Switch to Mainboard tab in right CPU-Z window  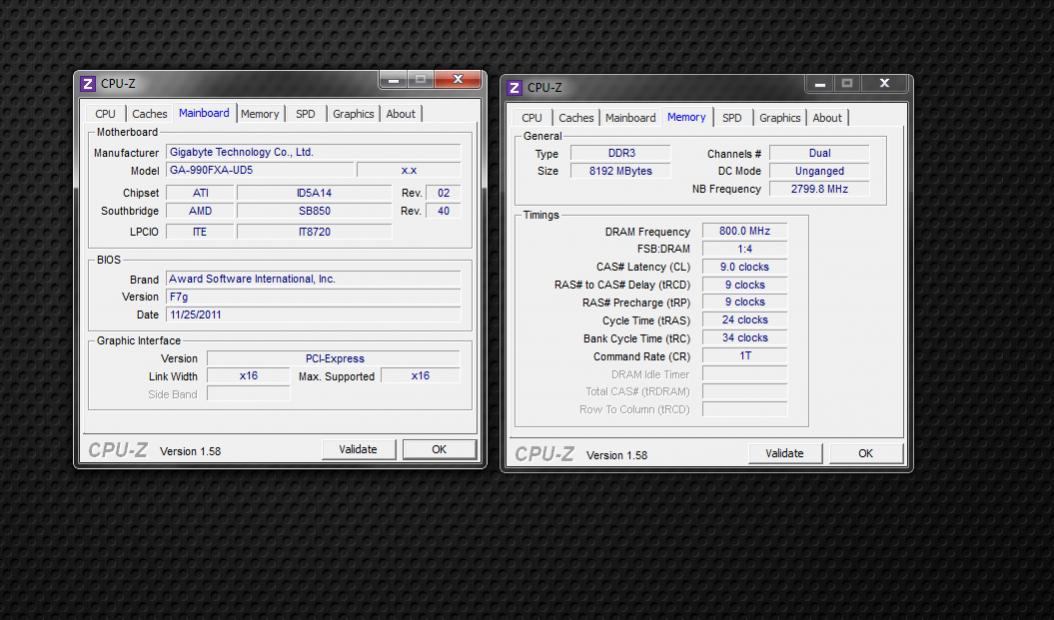(x=631, y=118)
